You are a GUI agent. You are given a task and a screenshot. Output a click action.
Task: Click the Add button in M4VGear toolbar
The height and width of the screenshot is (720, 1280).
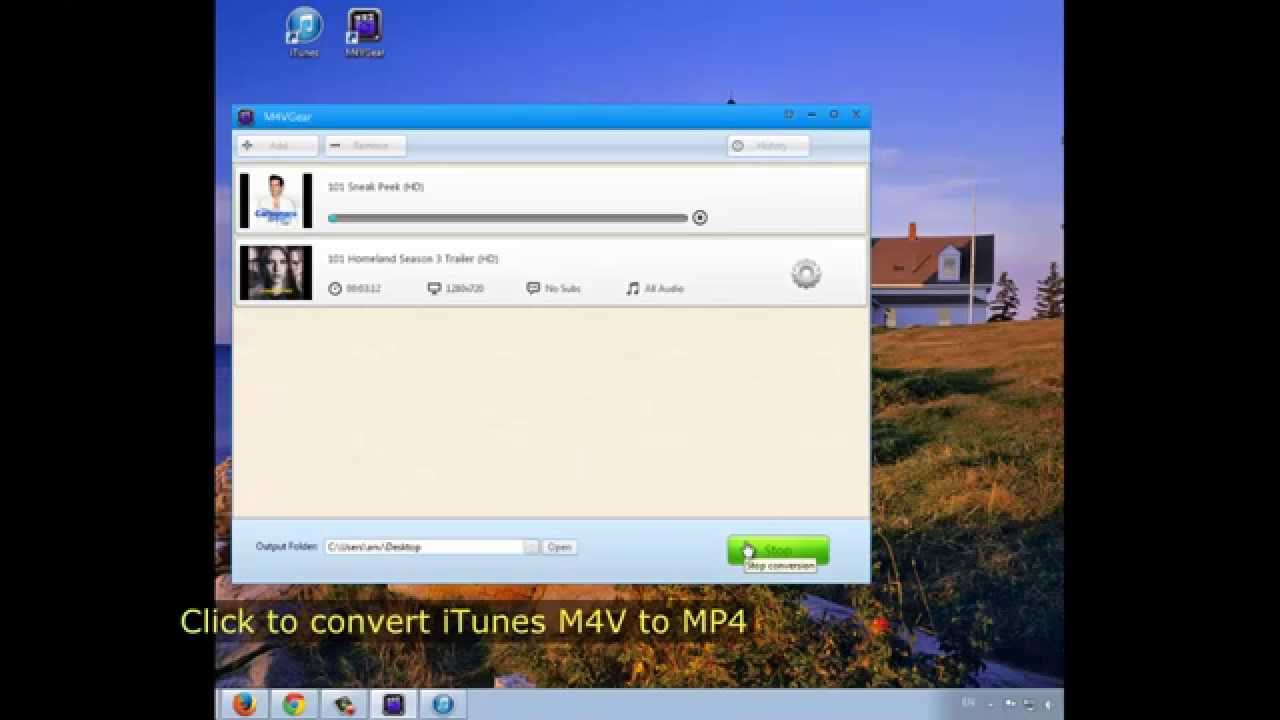tap(278, 146)
